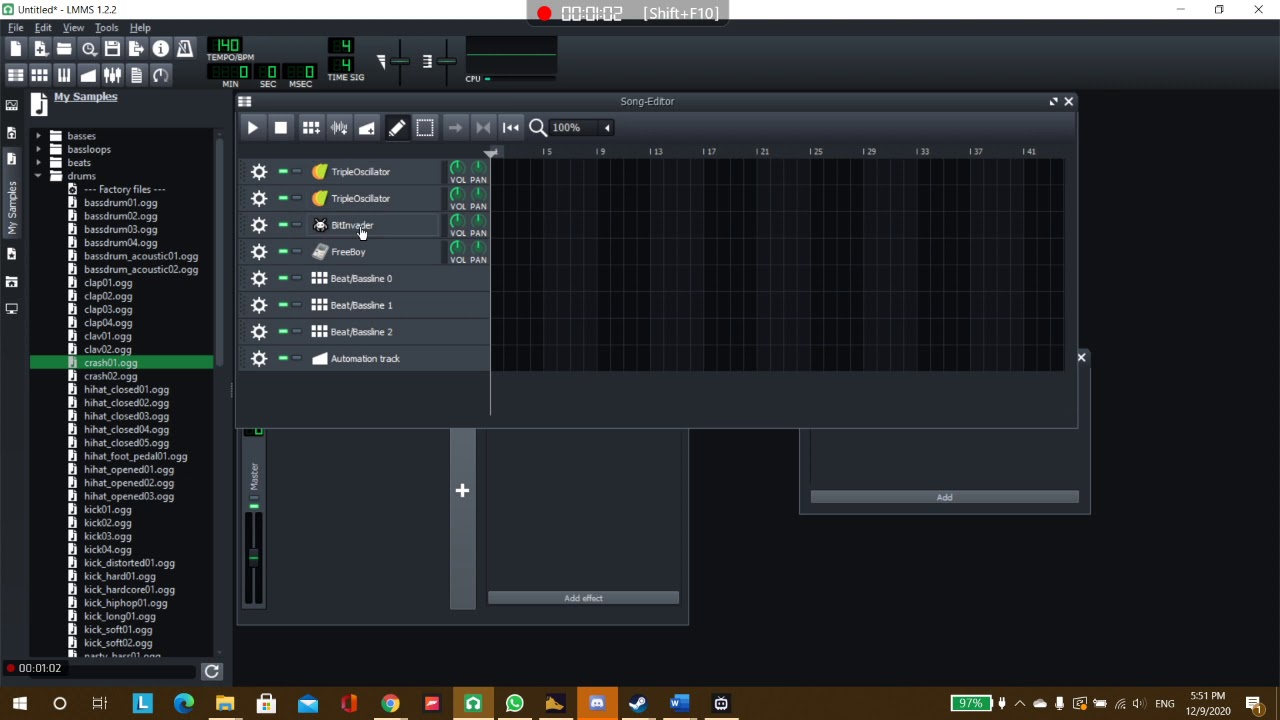Click the Add button in controller rack
The height and width of the screenshot is (720, 1280).
click(944, 497)
